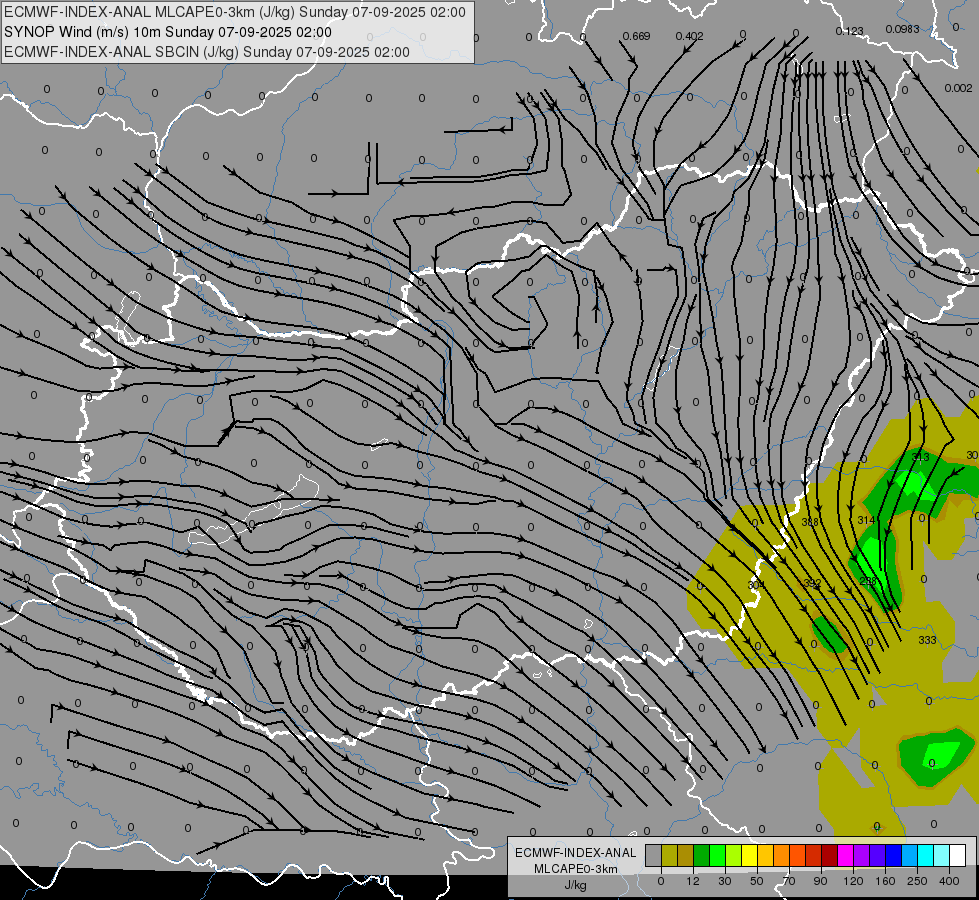Click the SYNOP Wind 10m title line
The width and height of the screenshot is (979, 900).
[168, 32]
